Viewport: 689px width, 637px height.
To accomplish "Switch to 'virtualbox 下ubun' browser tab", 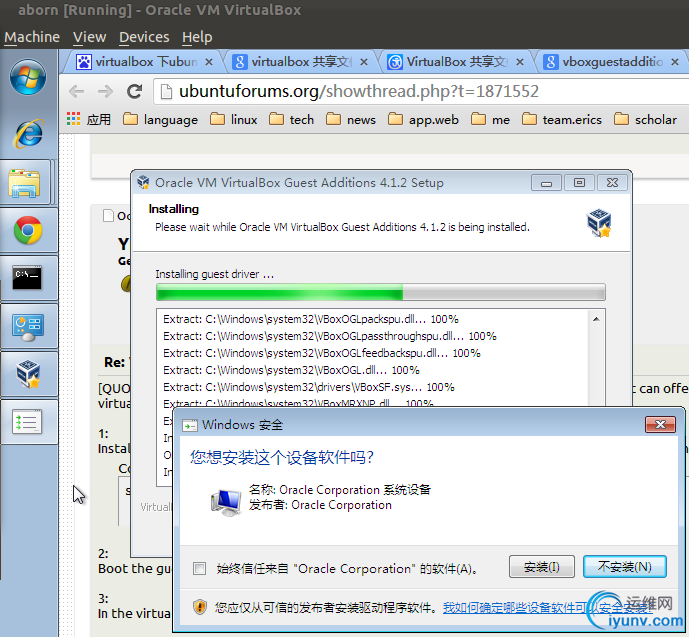I will pyautogui.click(x=141, y=62).
